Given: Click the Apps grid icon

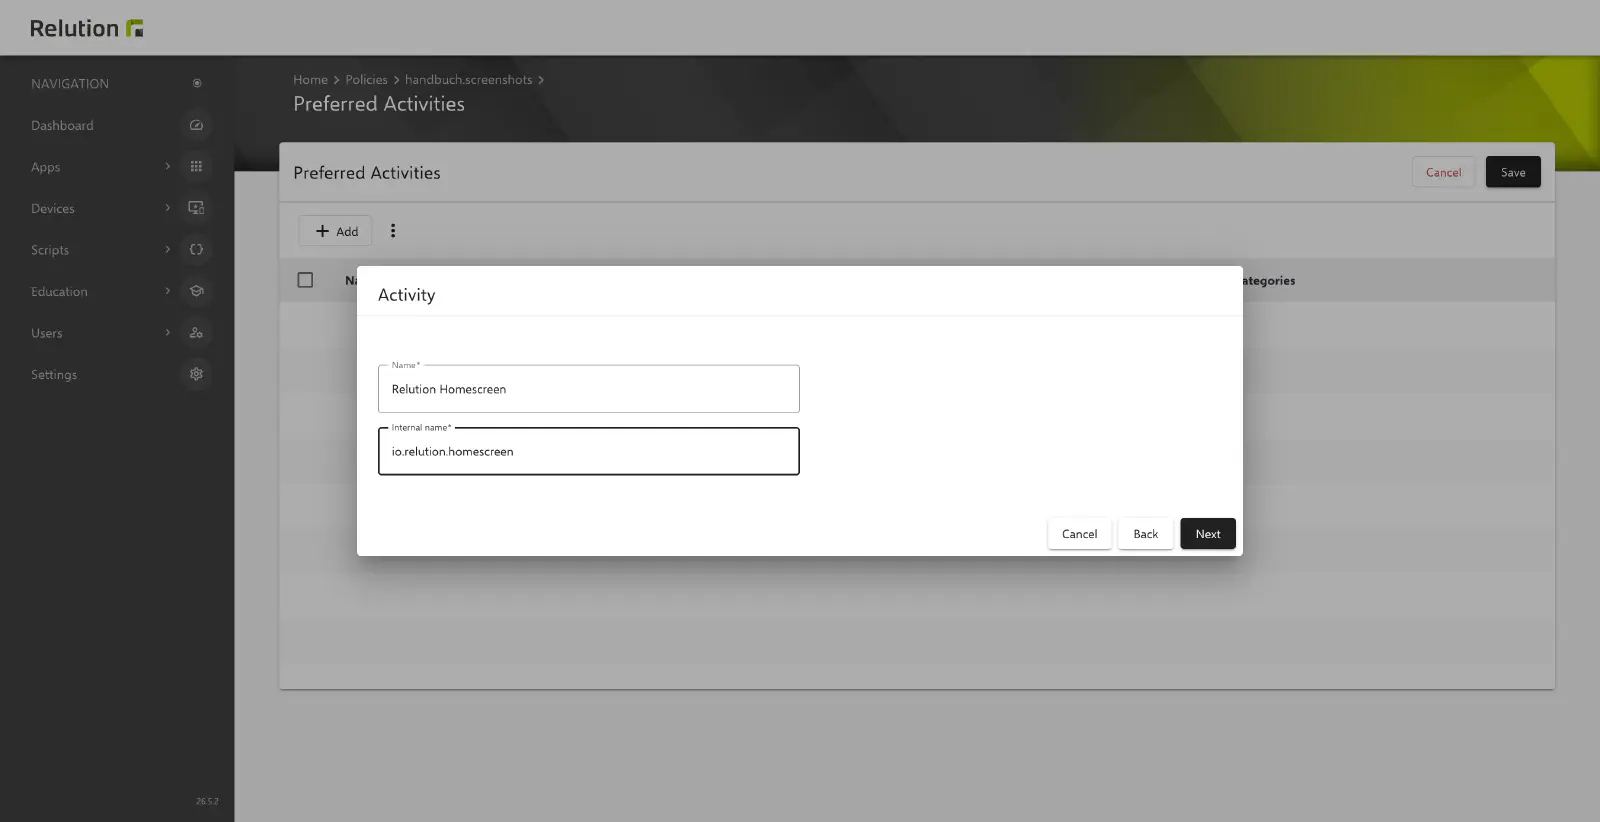Looking at the screenshot, I should pos(196,167).
